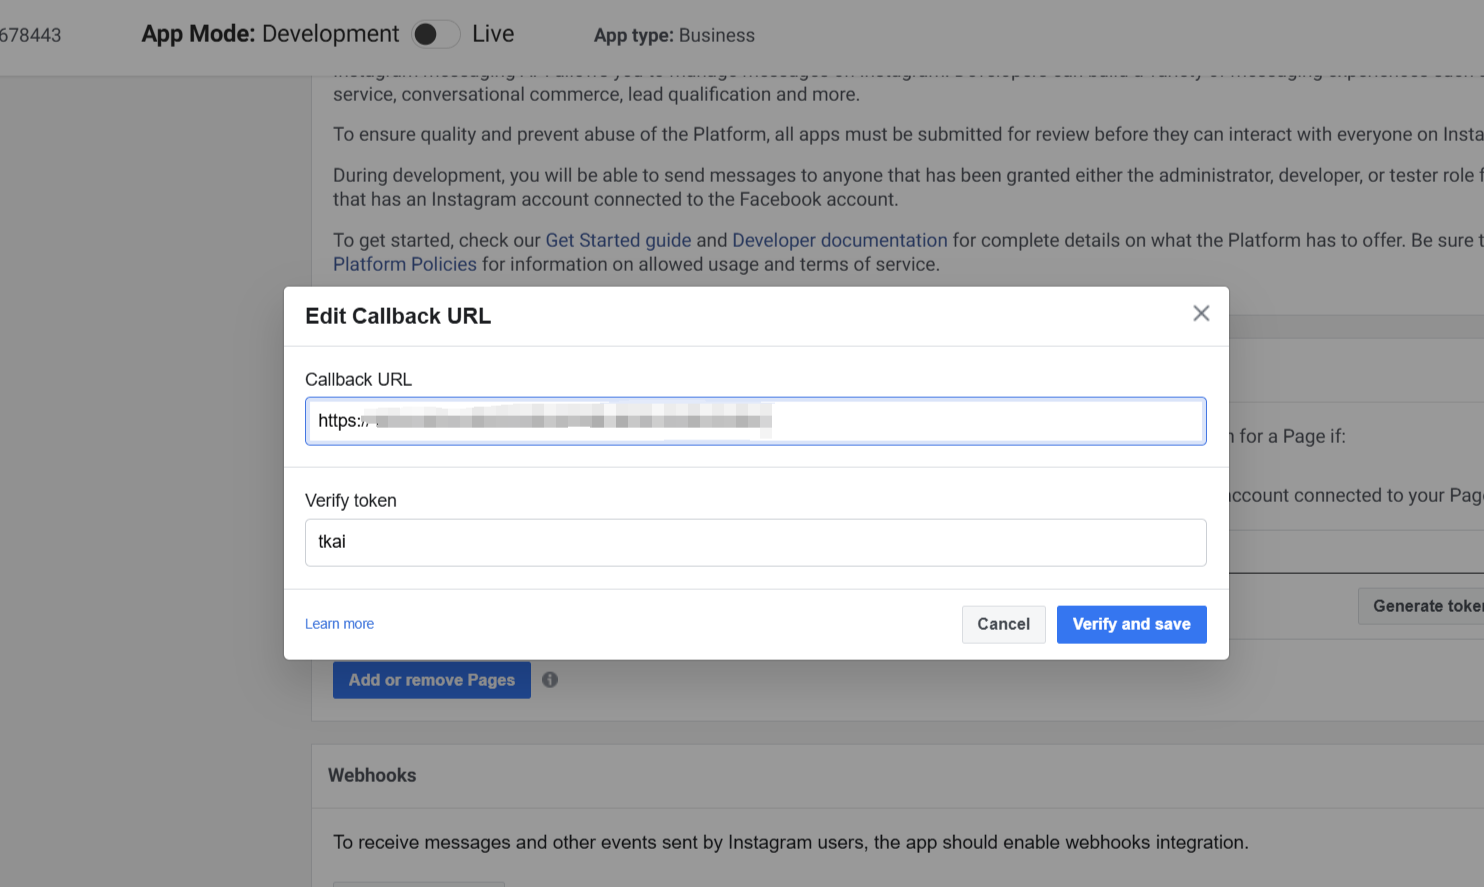Click the Verify token input field
The height and width of the screenshot is (887, 1484).
(755, 542)
